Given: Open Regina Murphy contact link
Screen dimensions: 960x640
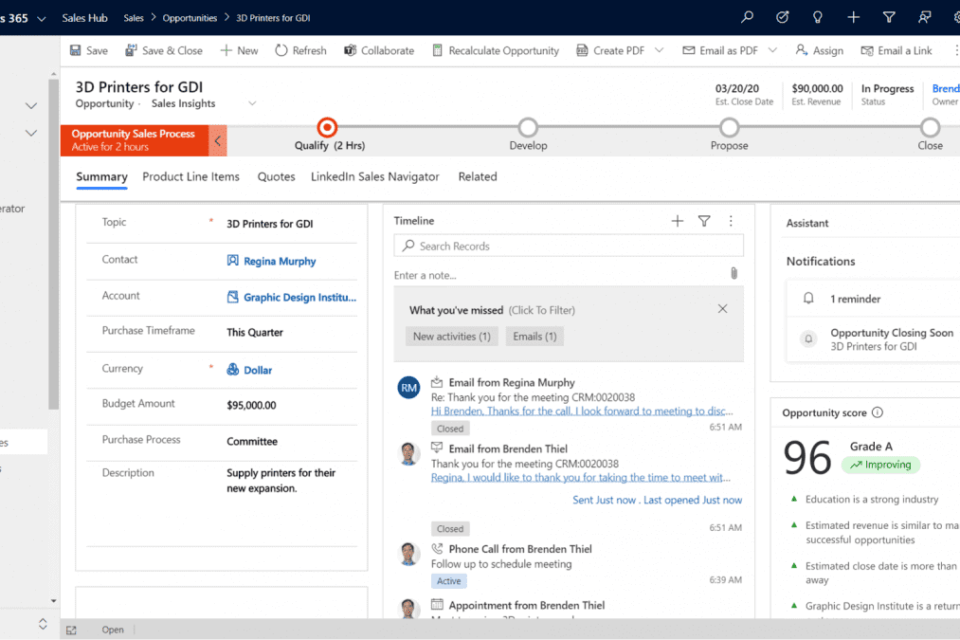Looking at the screenshot, I should (x=271, y=261).
